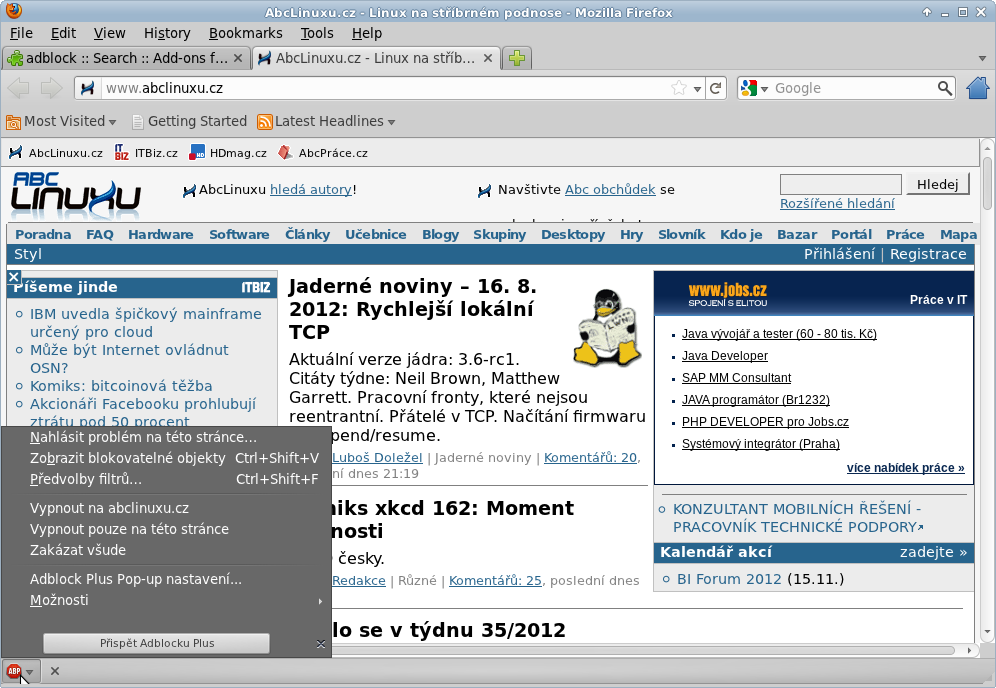The image size is (996, 688).
Task: Click the 'Přispět Adblocku Plus' button
Action: pyautogui.click(x=156, y=643)
